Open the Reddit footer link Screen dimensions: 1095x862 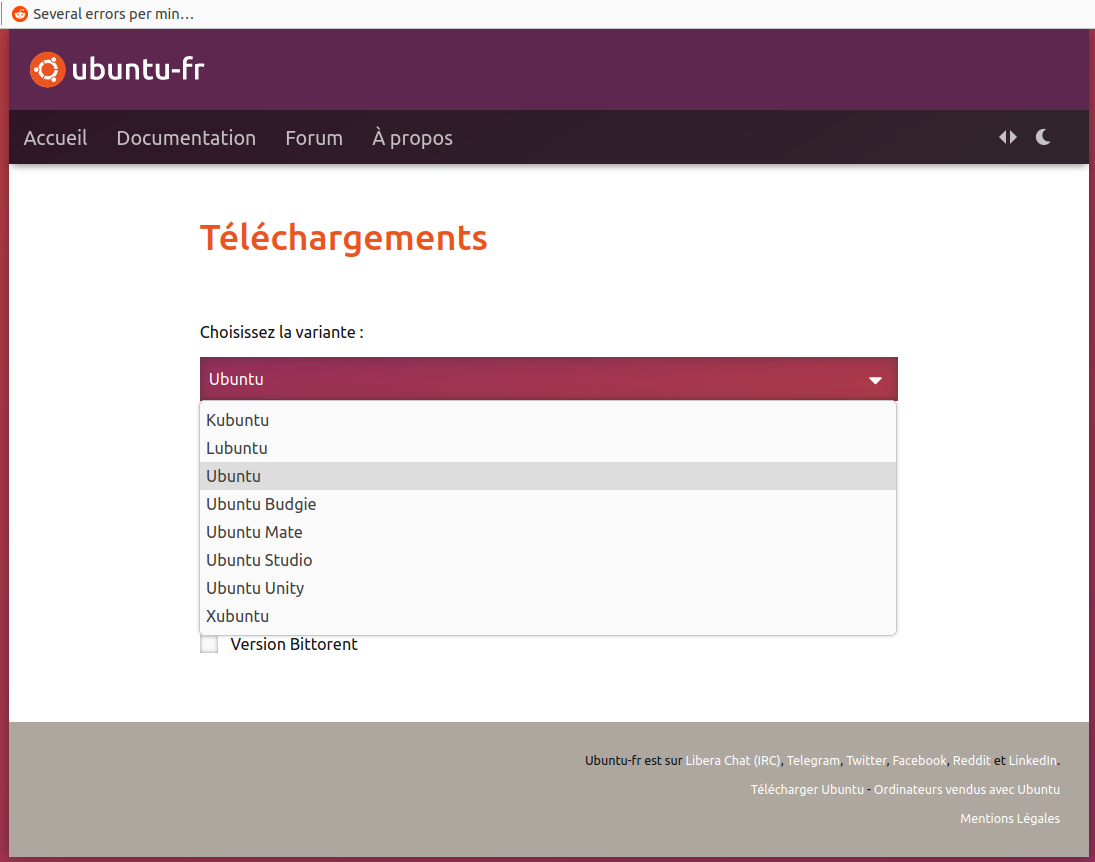971,760
